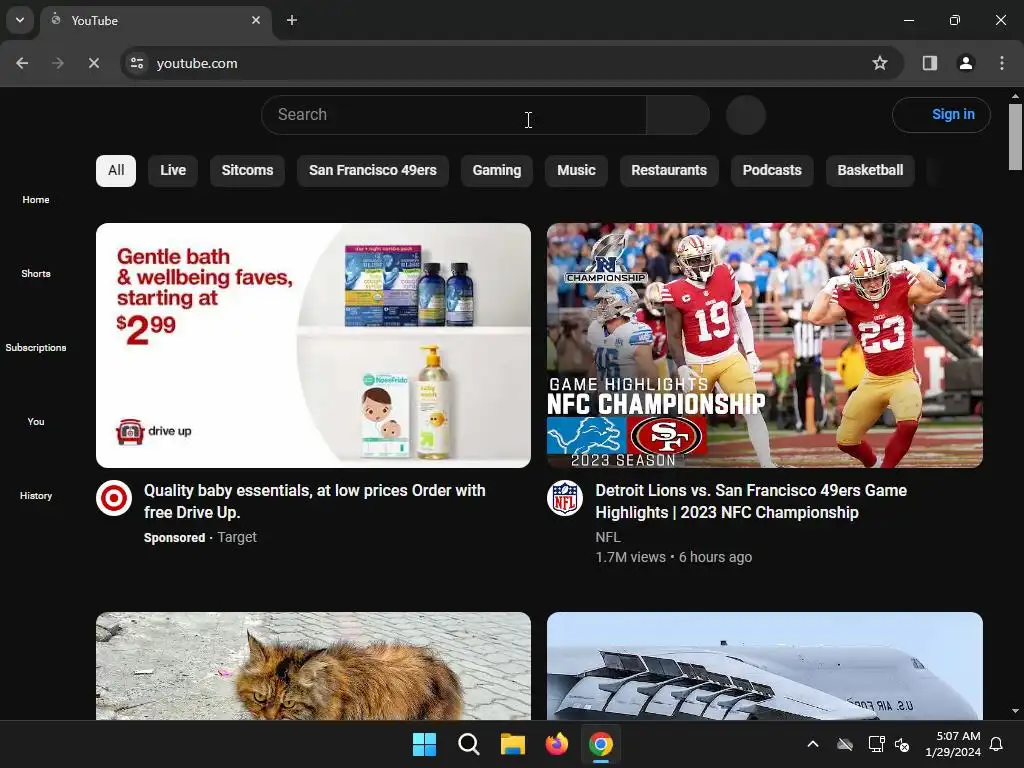
Task: Select the All filter chip
Action: 116,170
